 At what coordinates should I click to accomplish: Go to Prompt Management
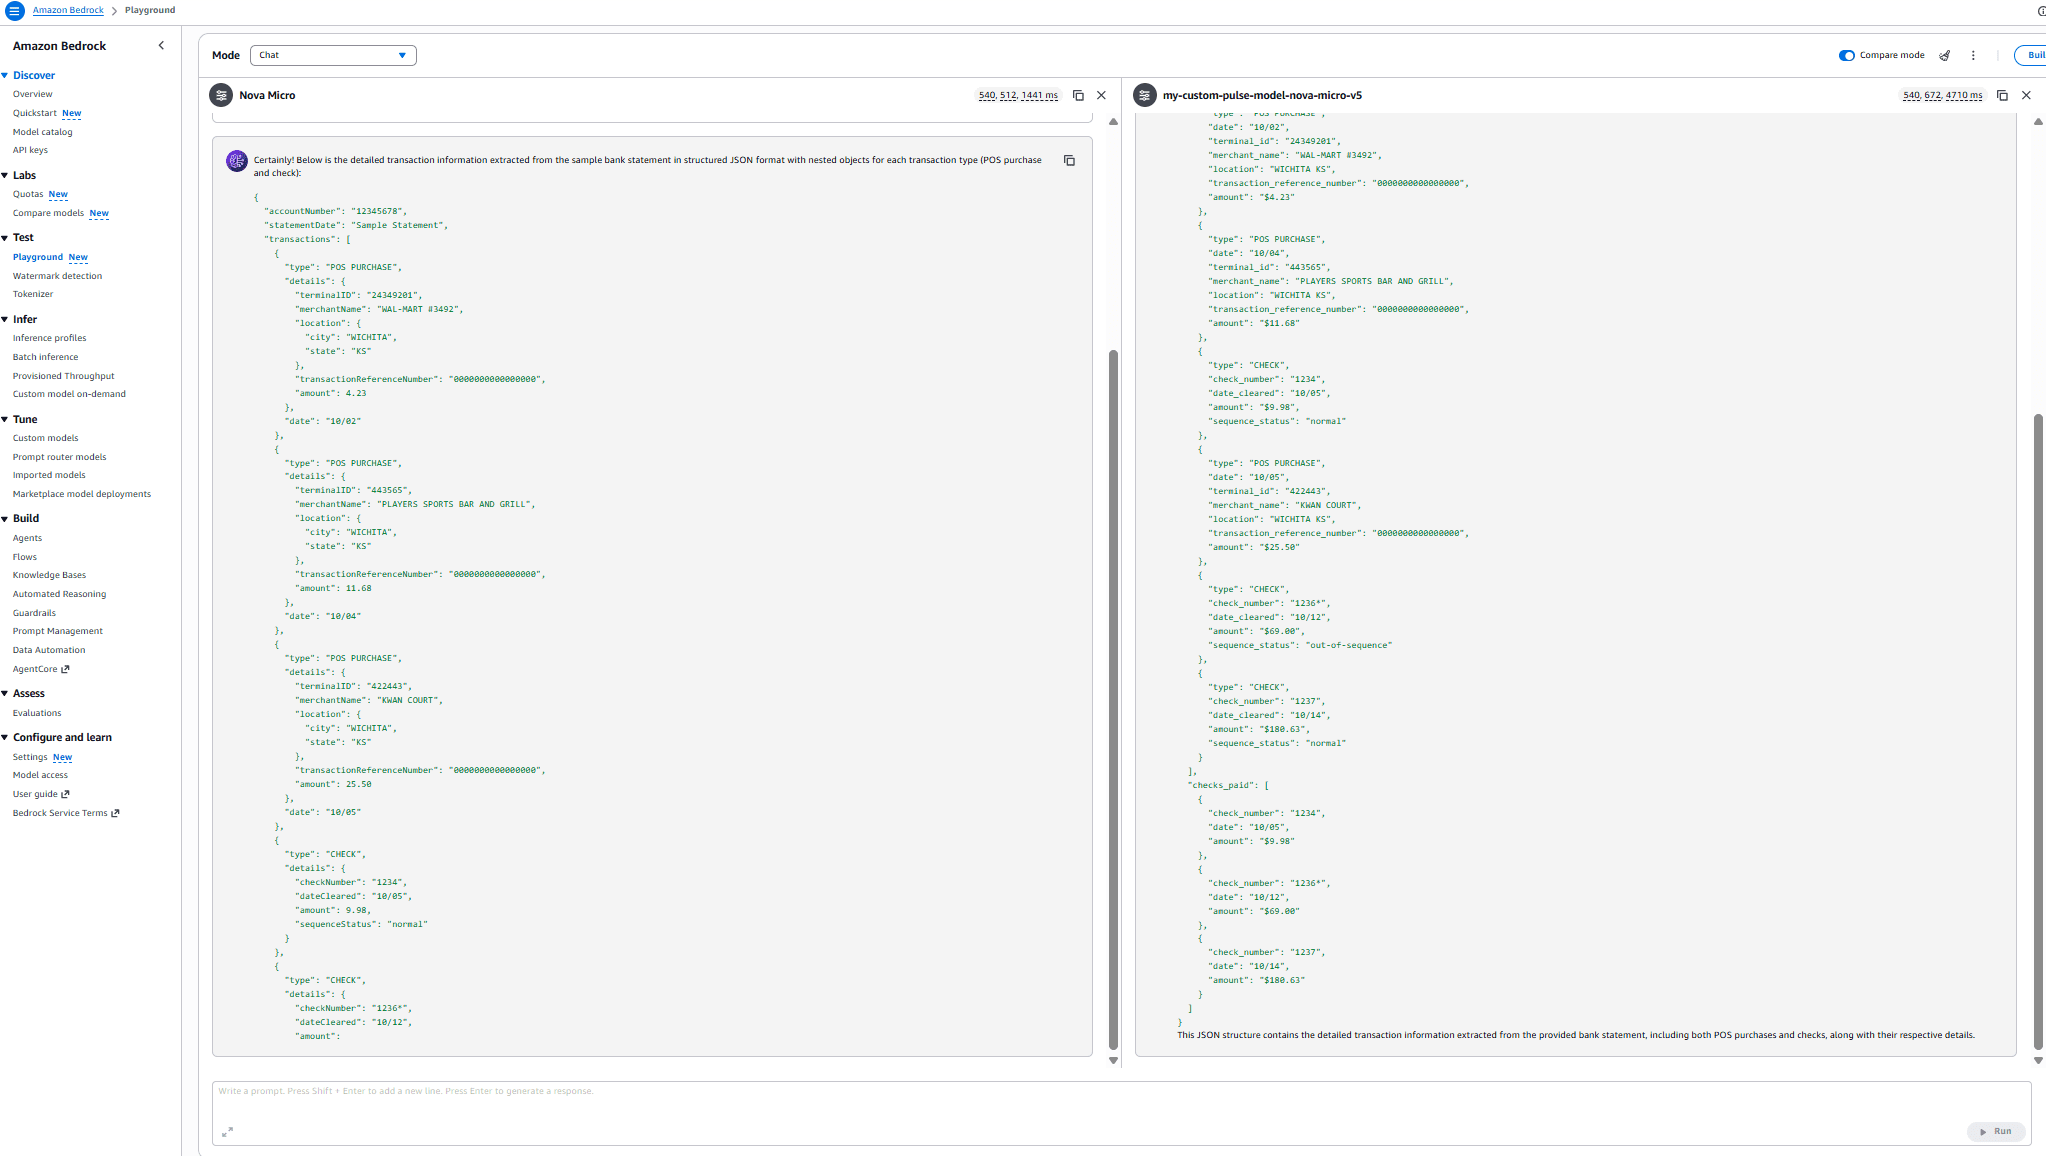58,632
